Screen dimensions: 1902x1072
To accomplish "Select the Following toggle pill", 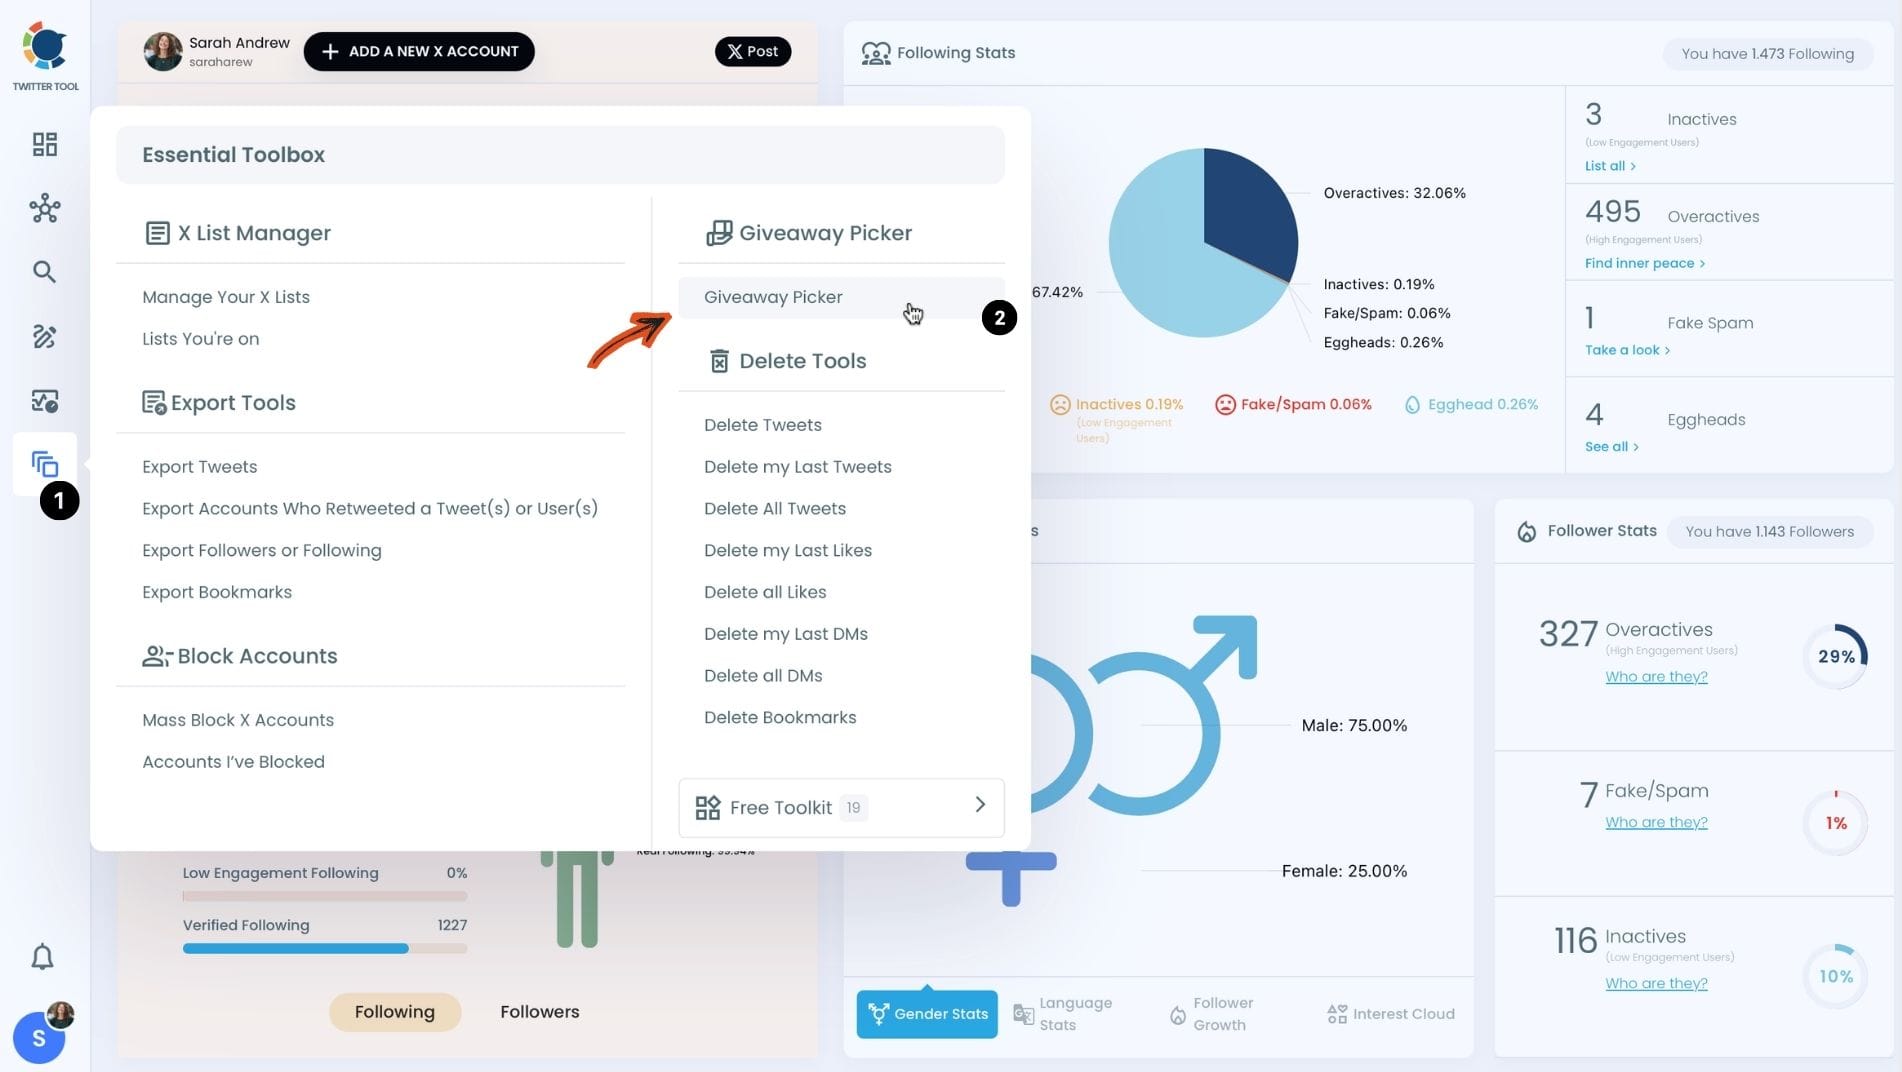I will (x=395, y=1012).
